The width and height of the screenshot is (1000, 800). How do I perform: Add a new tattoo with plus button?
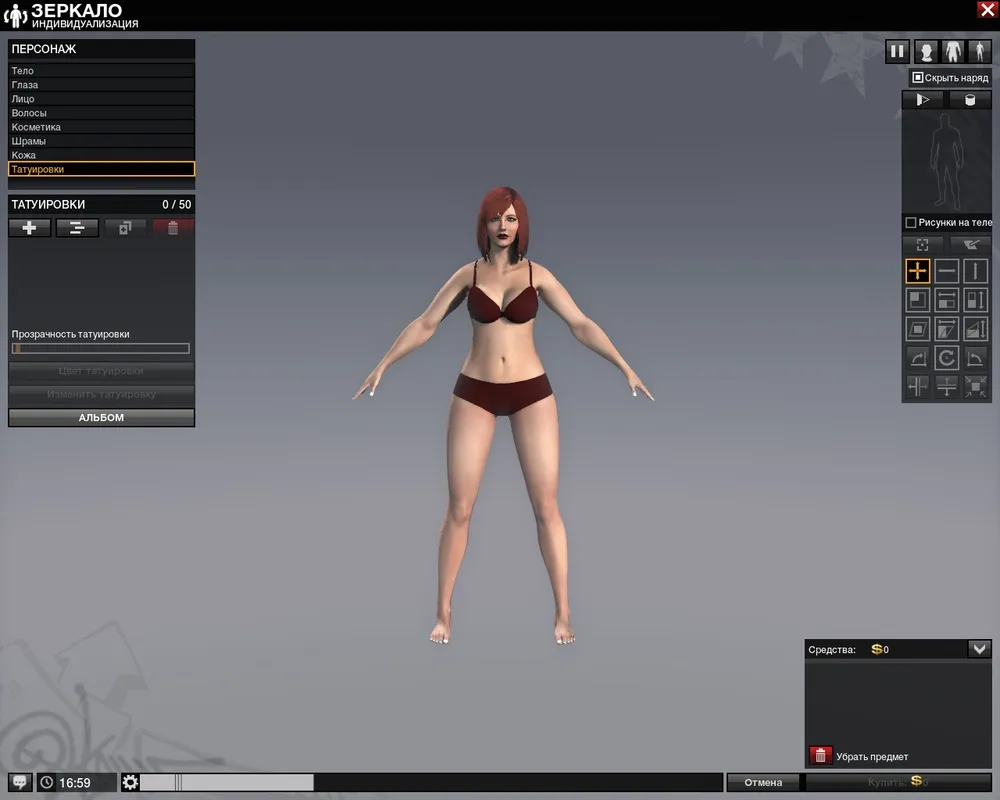pos(29,228)
